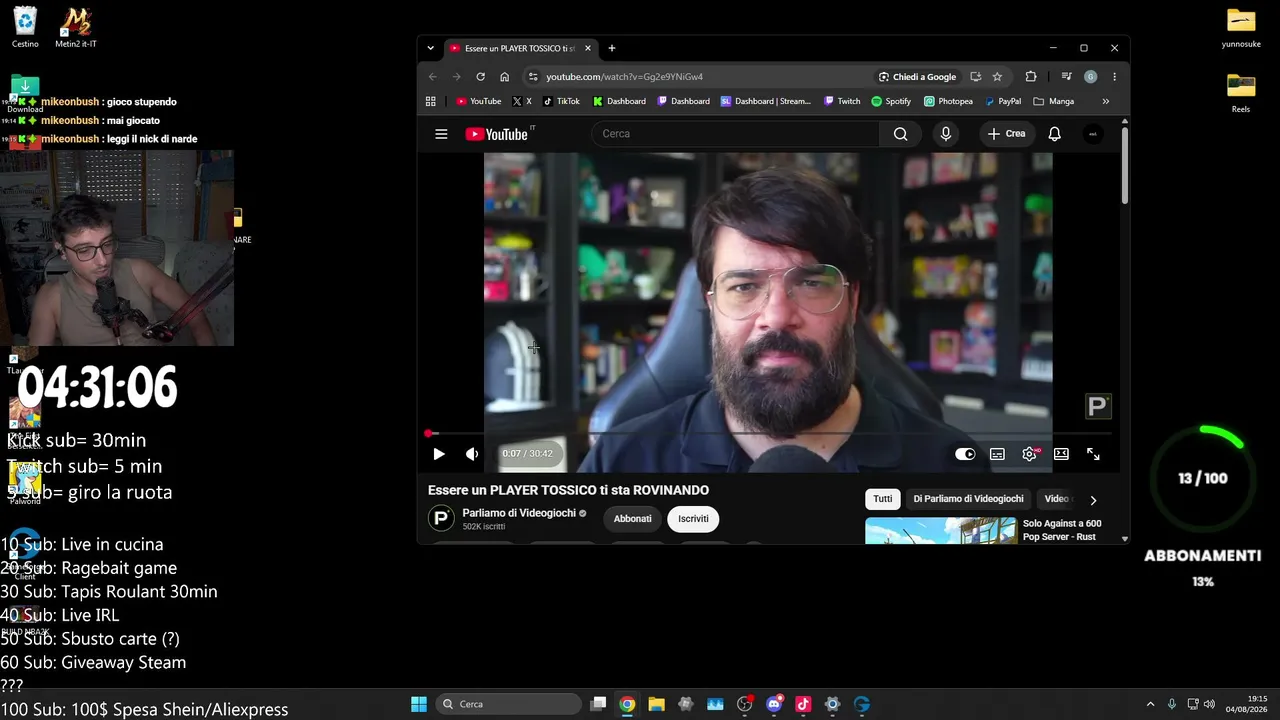The width and height of the screenshot is (1280, 720).
Task: Click the Crea button
Action: (1006, 134)
